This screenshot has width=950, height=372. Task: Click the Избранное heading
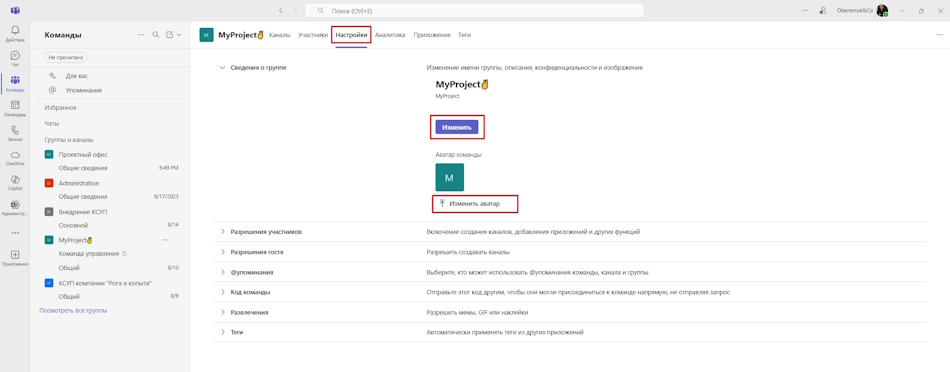61,107
